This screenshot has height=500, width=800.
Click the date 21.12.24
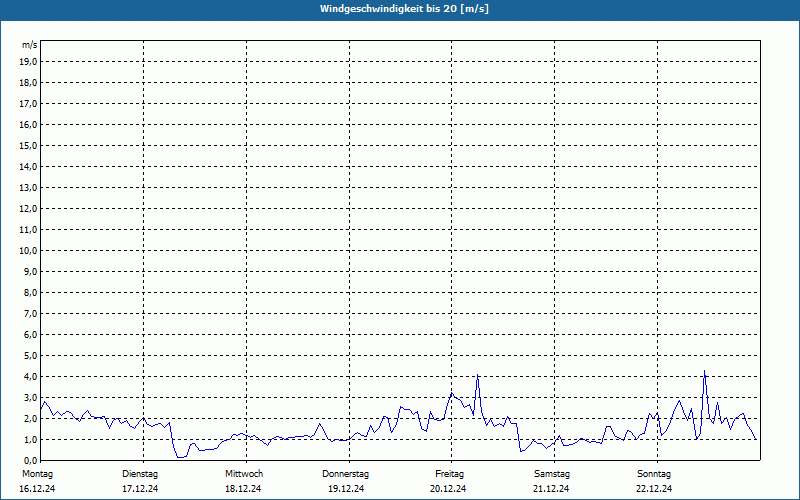tap(551, 489)
